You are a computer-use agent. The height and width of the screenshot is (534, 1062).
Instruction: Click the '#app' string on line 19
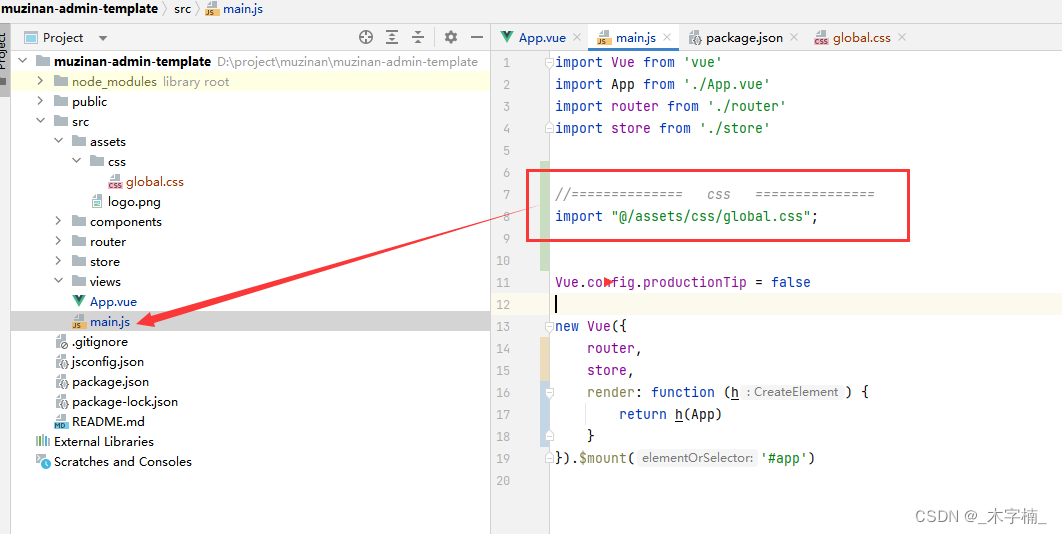pyautogui.click(x=784, y=458)
